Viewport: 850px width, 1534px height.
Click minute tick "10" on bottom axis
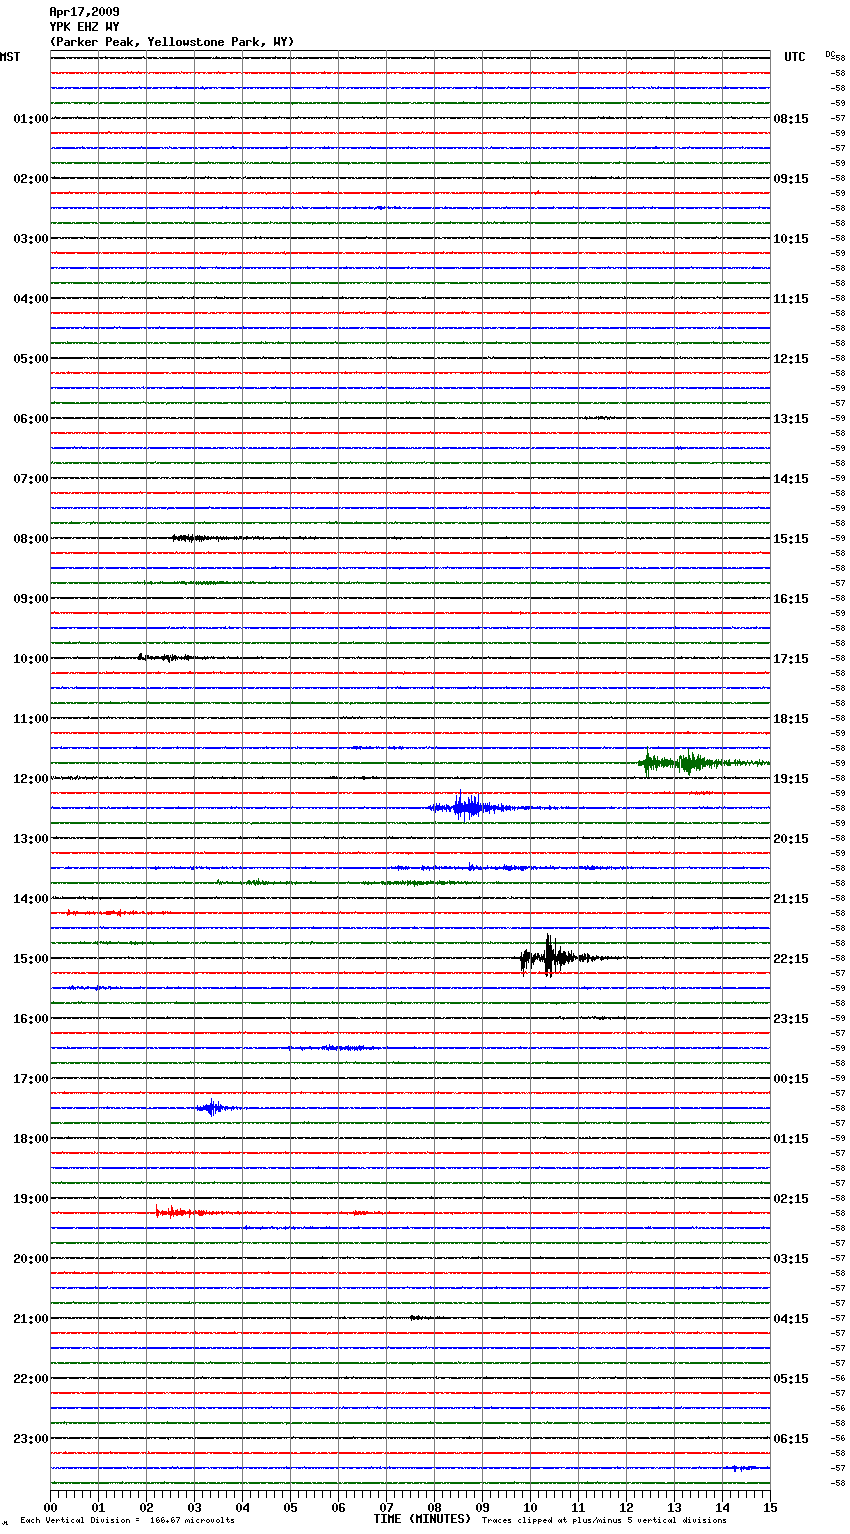tap(530, 1507)
